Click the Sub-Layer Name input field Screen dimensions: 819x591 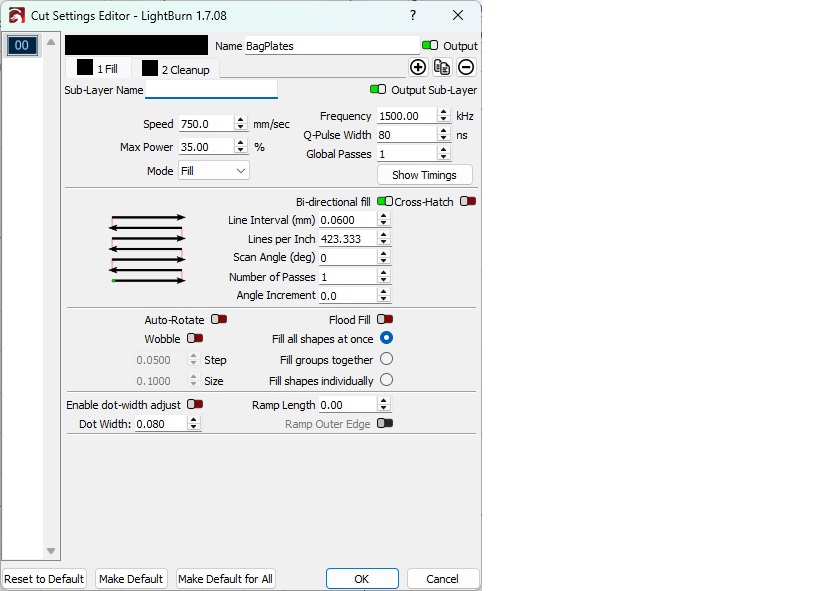211,89
